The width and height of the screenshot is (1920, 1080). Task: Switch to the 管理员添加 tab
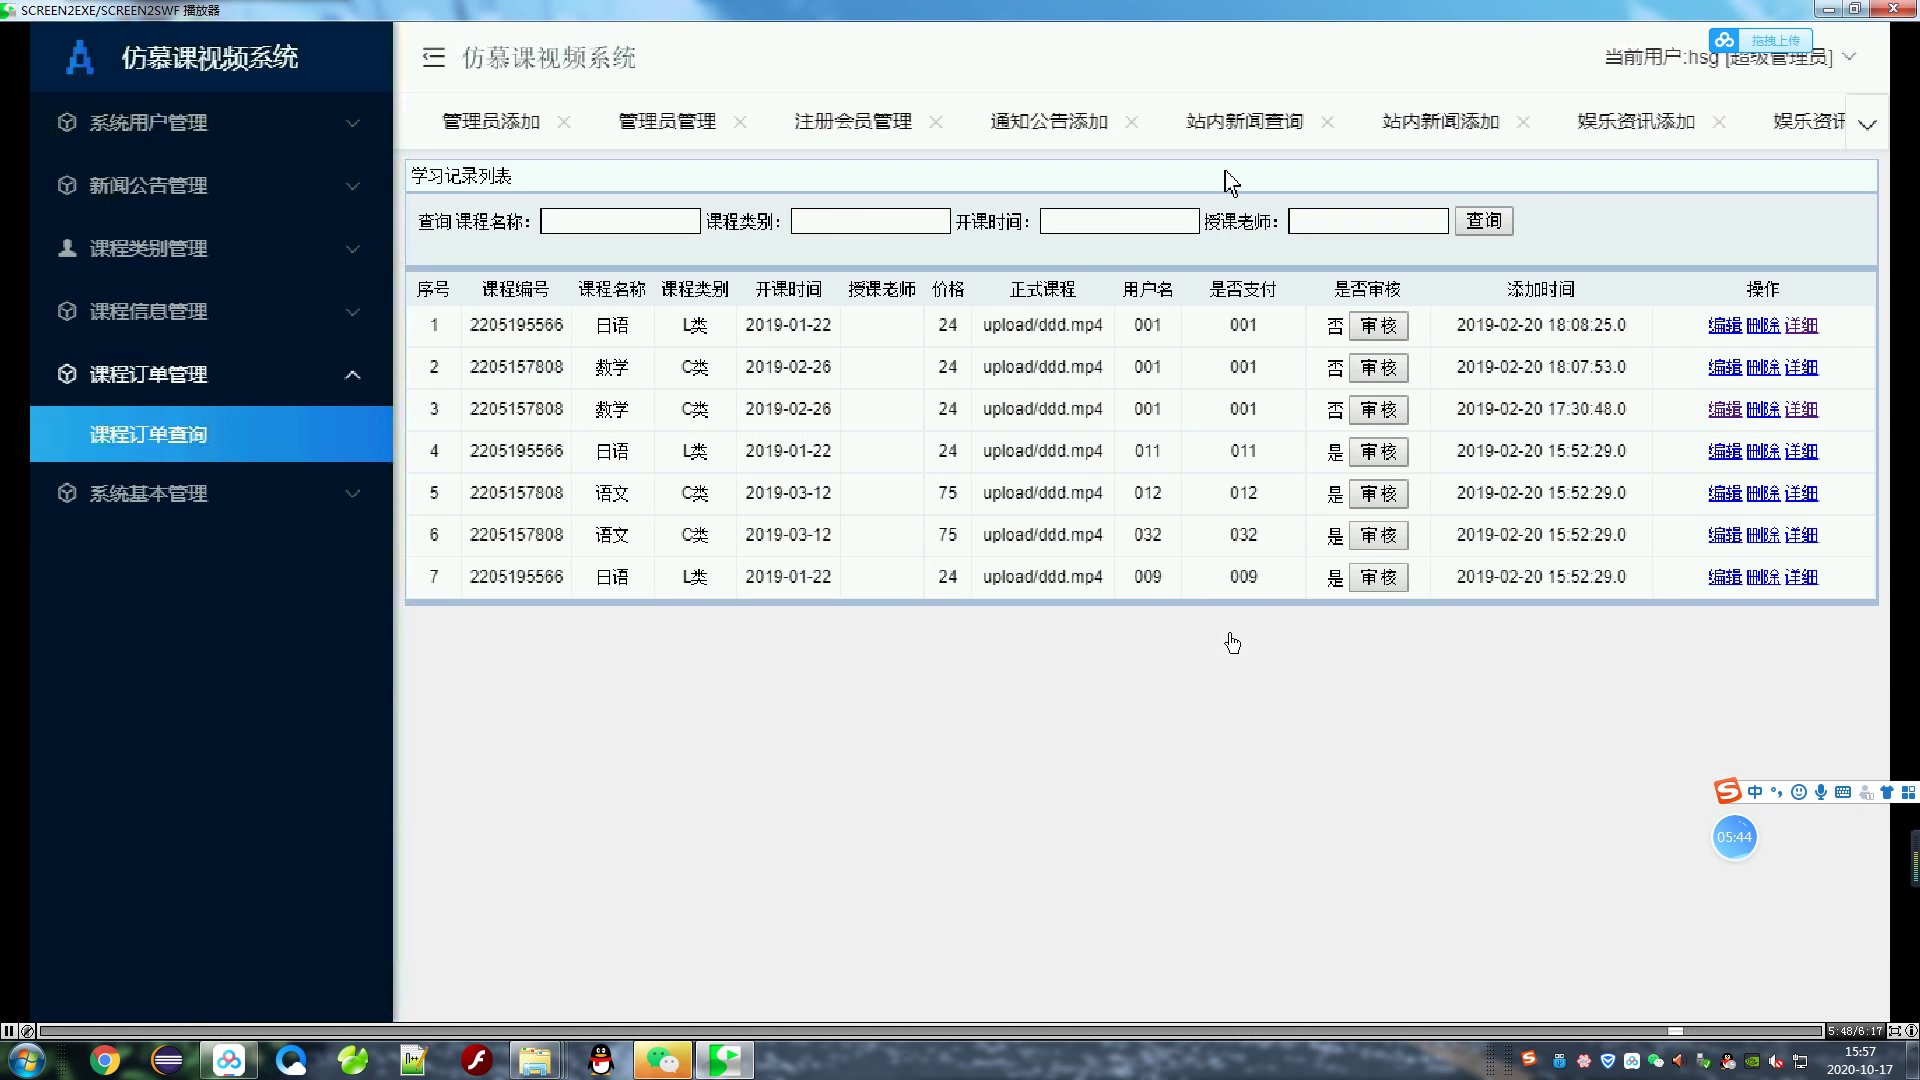point(491,122)
